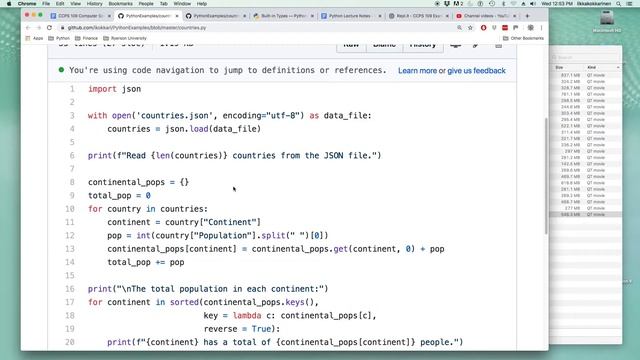Click line number 1 in the code
The image size is (640, 360).
[72, 89]
